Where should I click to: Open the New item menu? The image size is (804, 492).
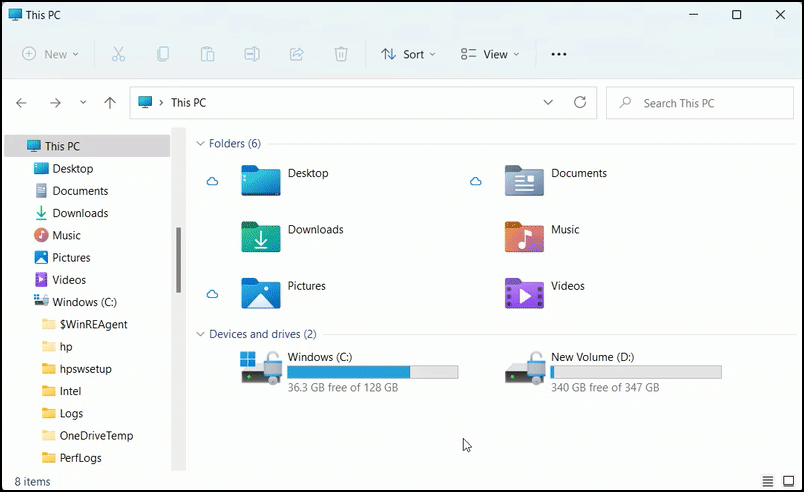click(50, 54)
